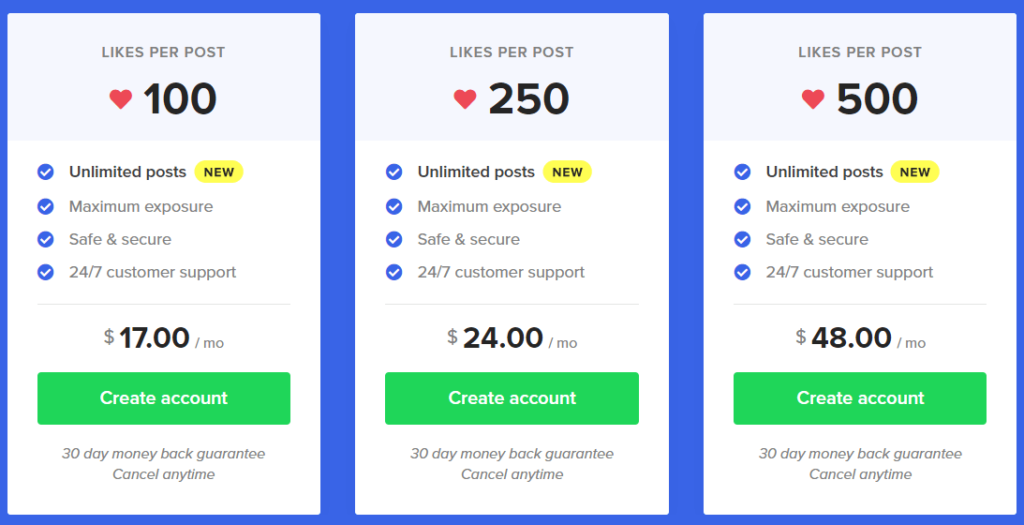Click 24/7 customer support checkmark in 100 plan

pos(46,272)
